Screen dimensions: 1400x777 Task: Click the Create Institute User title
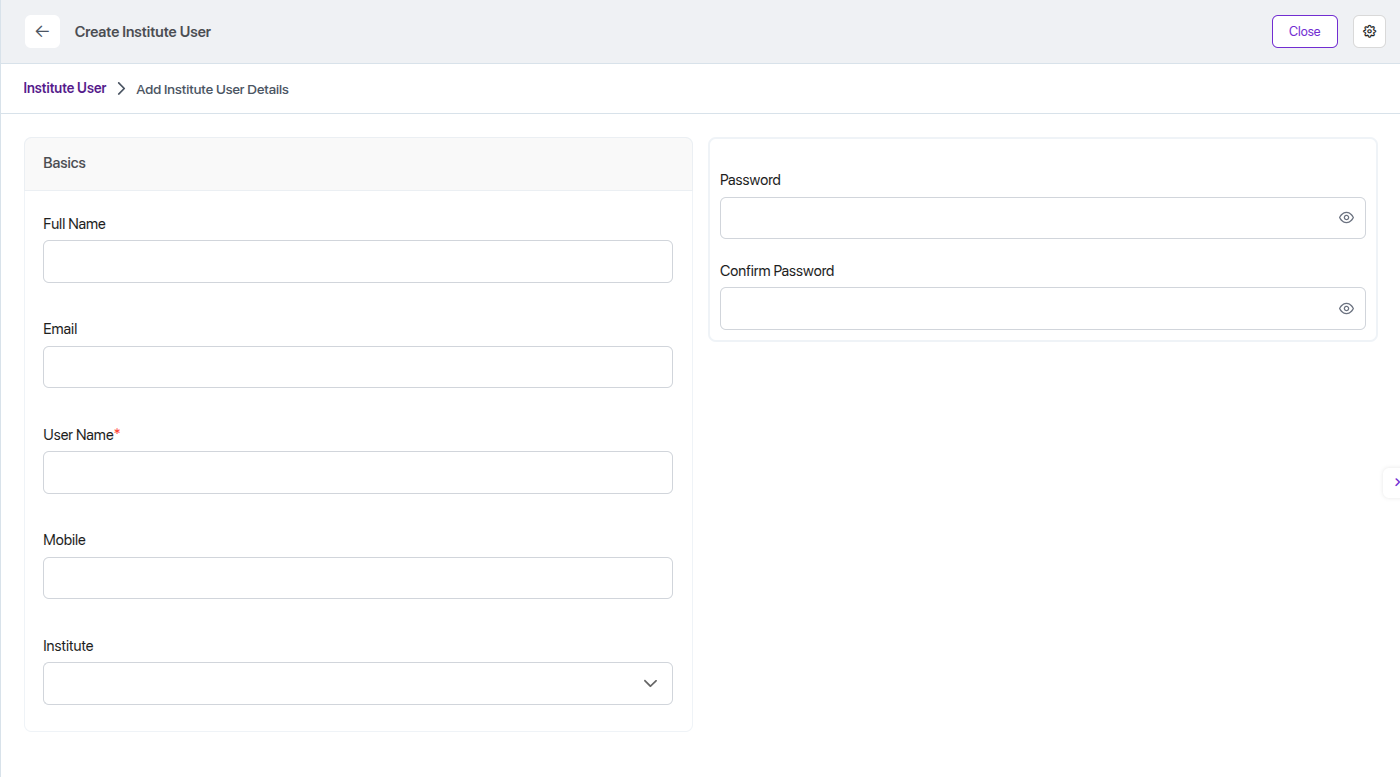click(143, 32)
